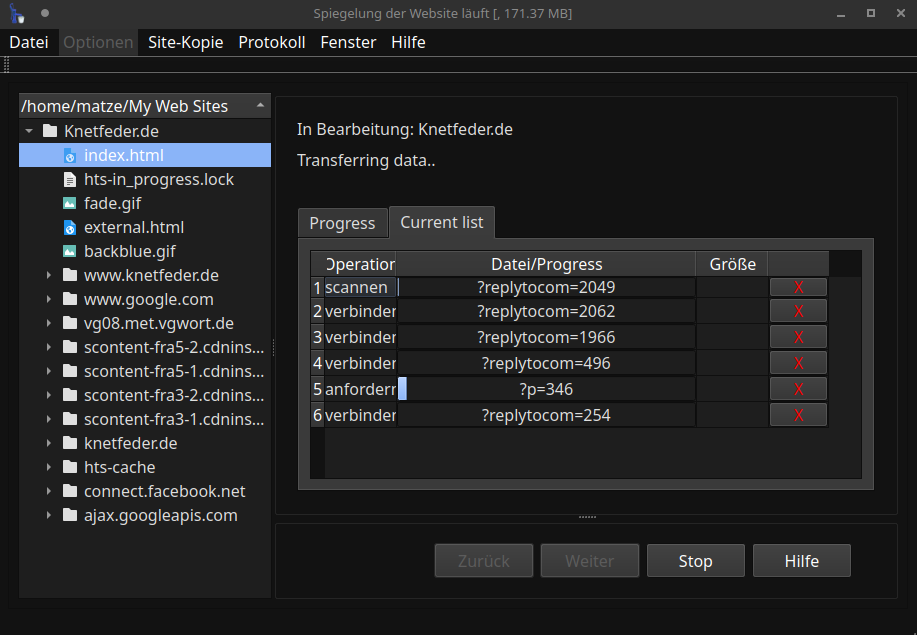
Task: Click the Knetfeder.de root folder icon
Action: click(x=50, y=132)
